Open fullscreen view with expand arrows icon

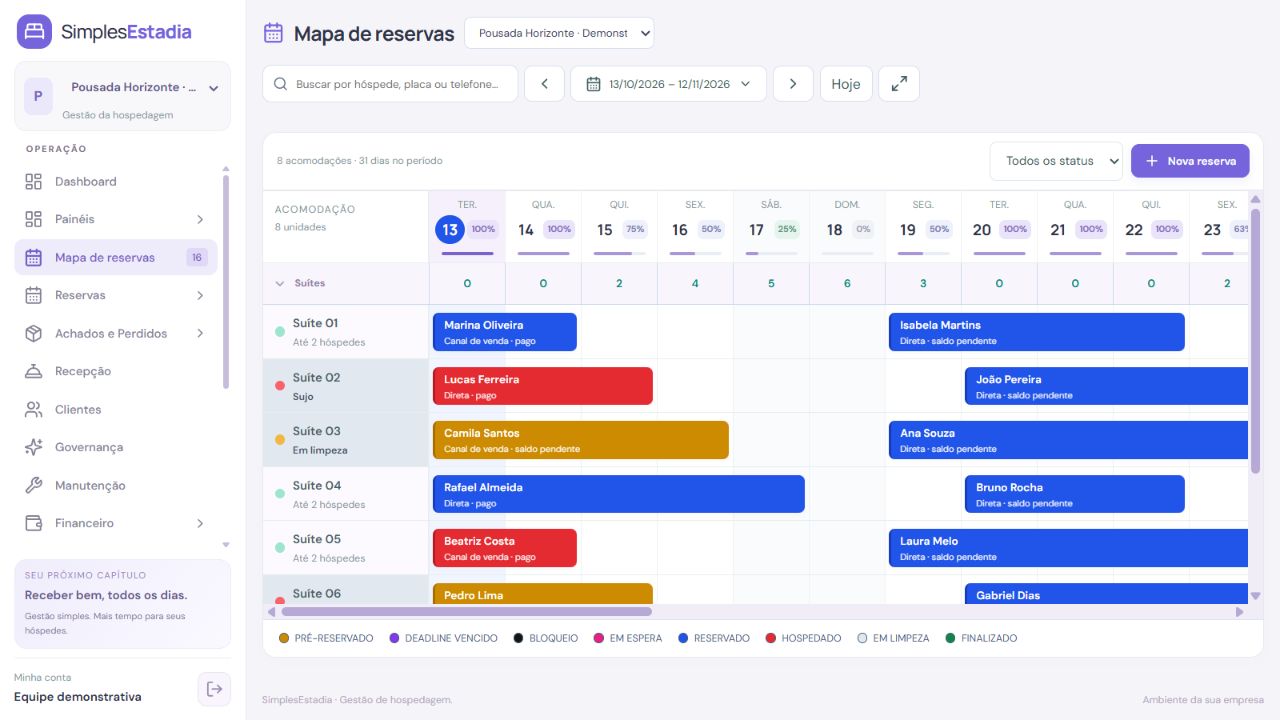899,84
